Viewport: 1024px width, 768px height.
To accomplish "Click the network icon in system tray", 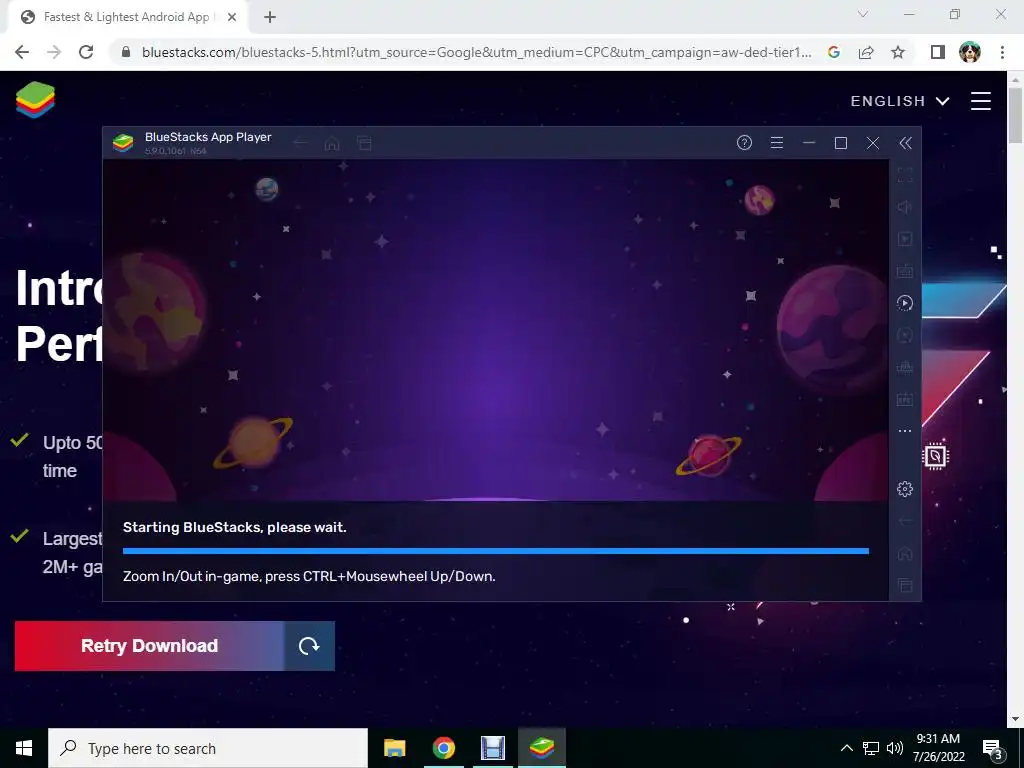I will [871, 748].
